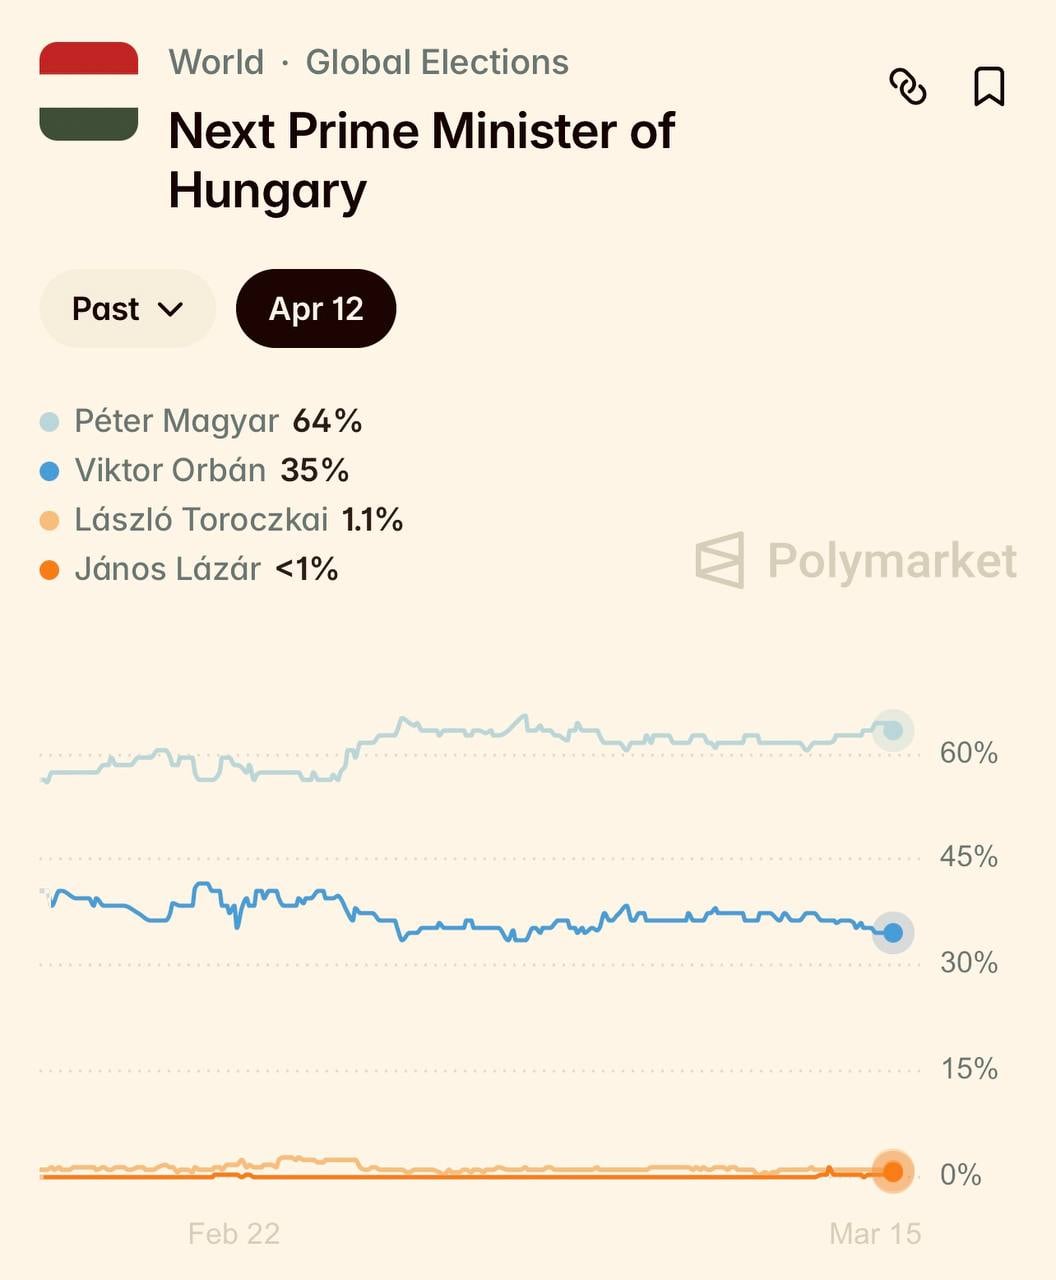Click János Lázár's orange legend dot
Viewport: 1056px width, 1280px height.
49,570
